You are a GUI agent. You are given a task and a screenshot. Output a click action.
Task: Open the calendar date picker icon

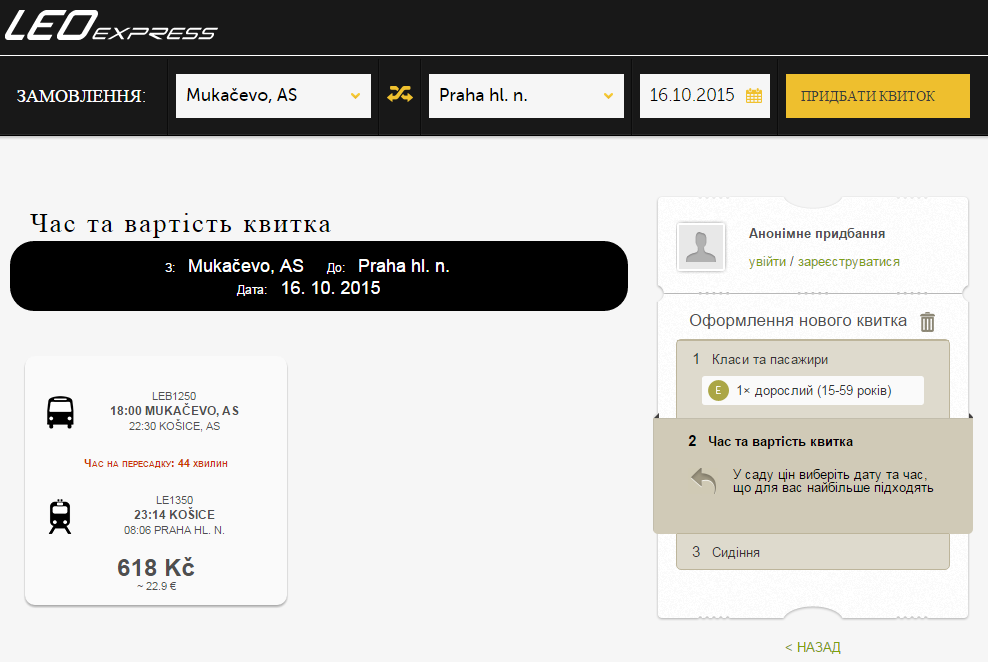tap(754, 96)
